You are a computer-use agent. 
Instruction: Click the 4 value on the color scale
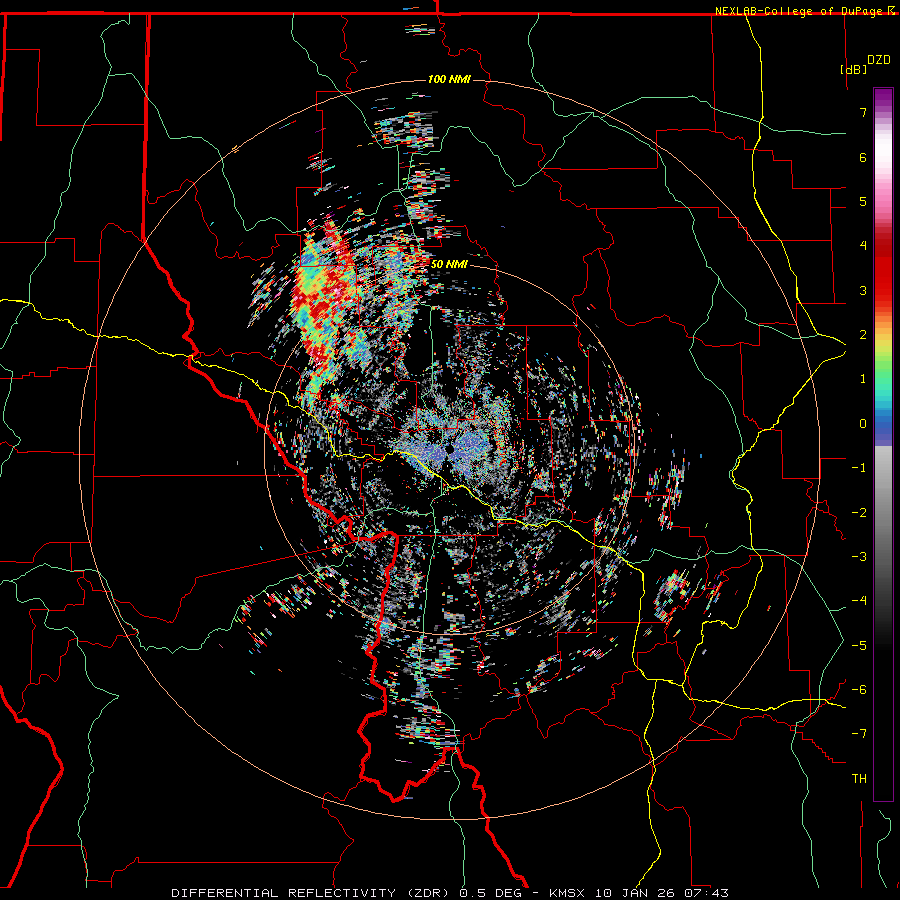pos(863,246)
